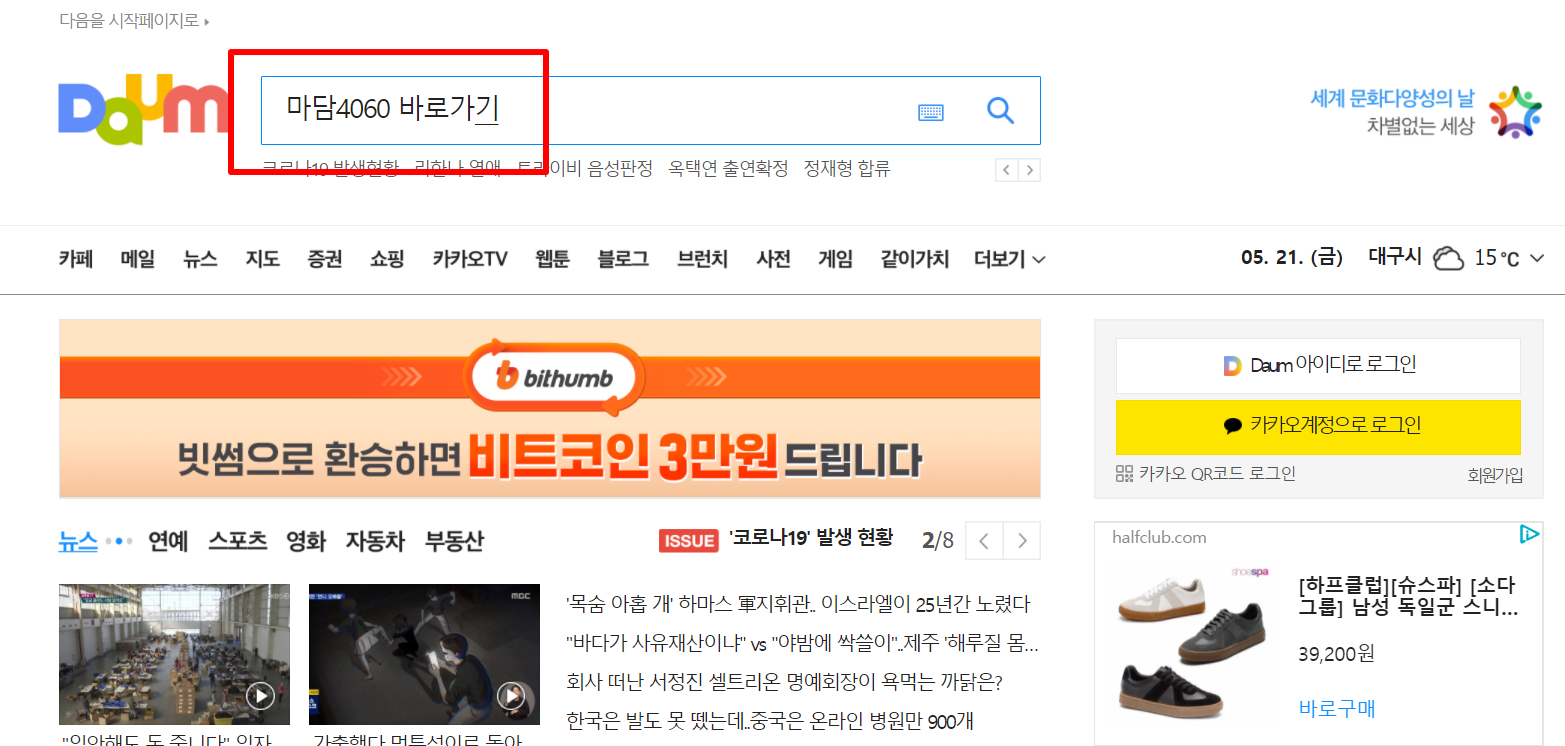Click 회원가입 sign-up link
1565x746 pixels.
coord(1495,476)
